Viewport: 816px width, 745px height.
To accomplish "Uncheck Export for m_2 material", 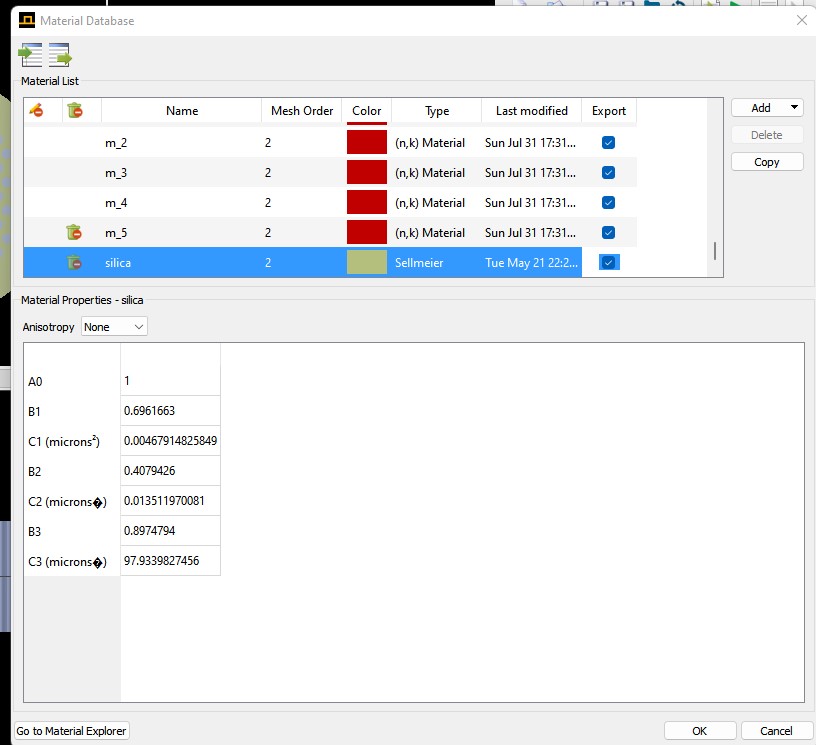I will 608,143.
